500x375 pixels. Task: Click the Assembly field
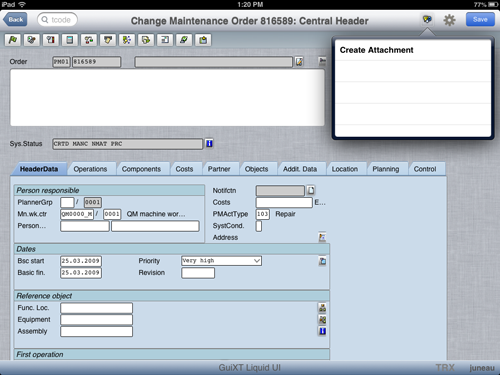96,331
